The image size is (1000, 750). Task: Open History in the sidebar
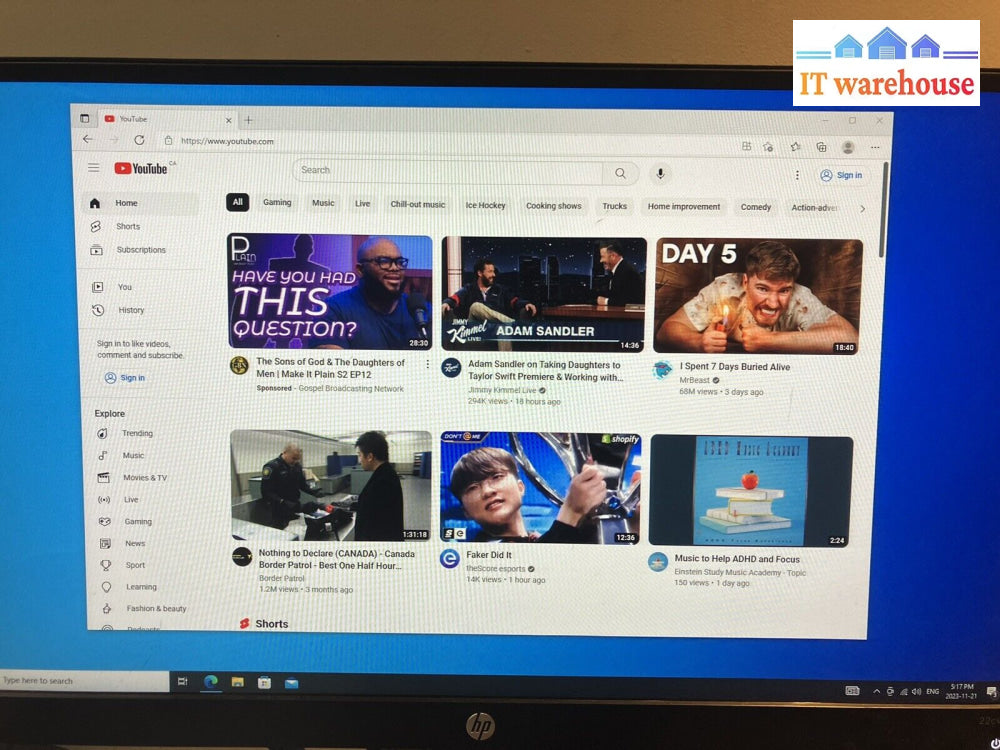[x=131, y=310]
